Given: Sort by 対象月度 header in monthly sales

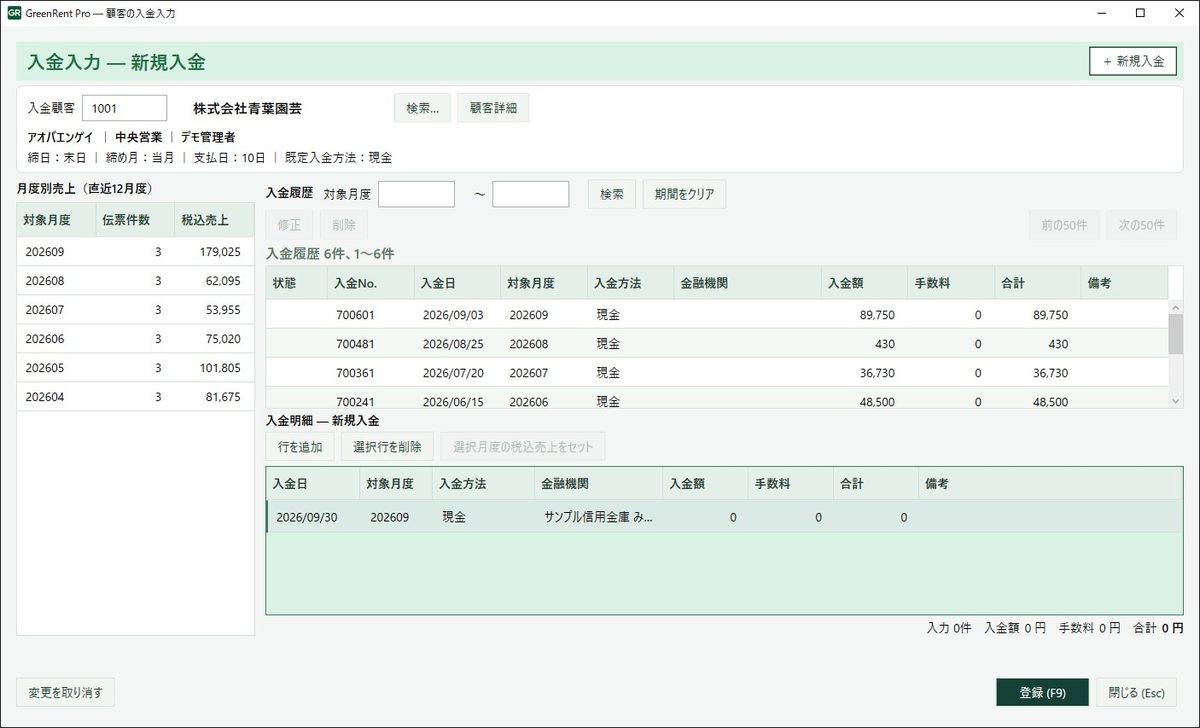Looking at the screenshot, I should pos(55,219).
